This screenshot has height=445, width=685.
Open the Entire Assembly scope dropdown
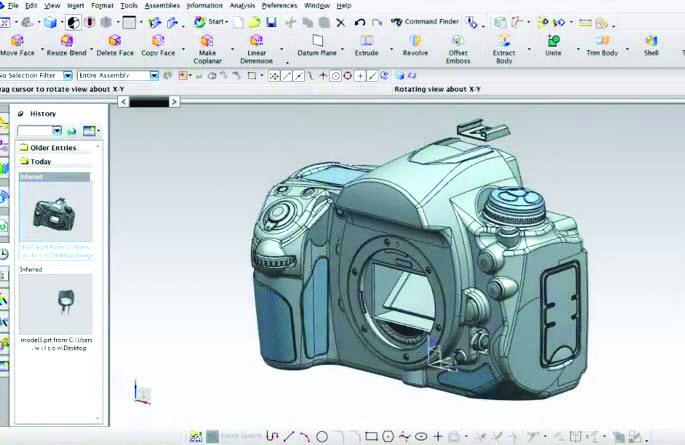point(154,76)
